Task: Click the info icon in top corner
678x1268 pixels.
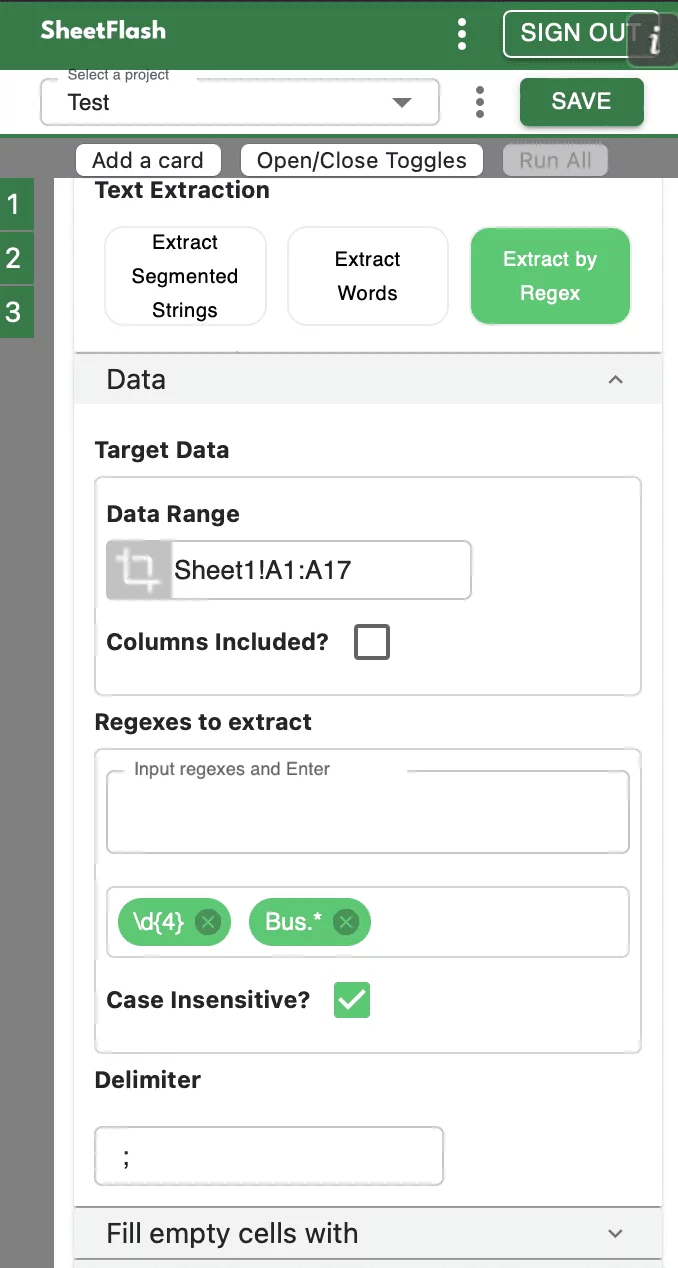Action: [x=655, y=40]
